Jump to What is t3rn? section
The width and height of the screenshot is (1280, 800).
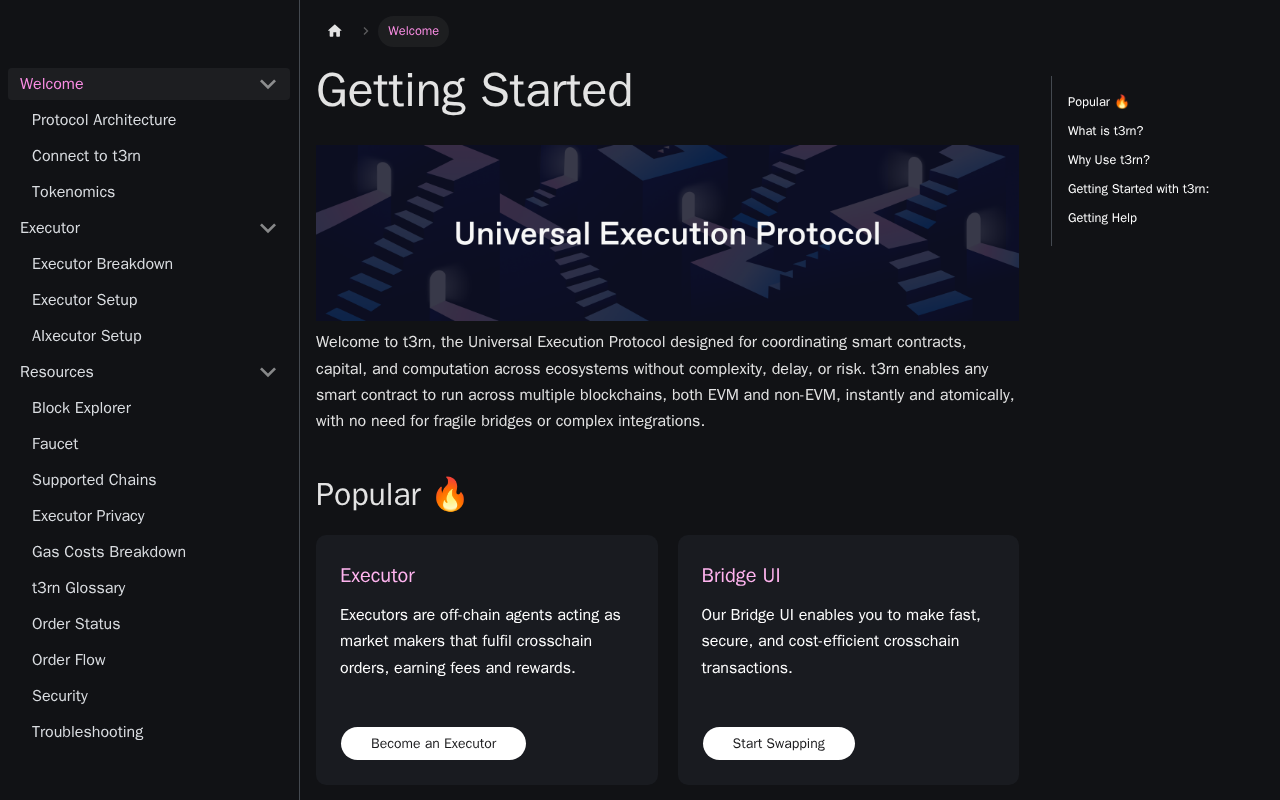tap(1105, 131)
